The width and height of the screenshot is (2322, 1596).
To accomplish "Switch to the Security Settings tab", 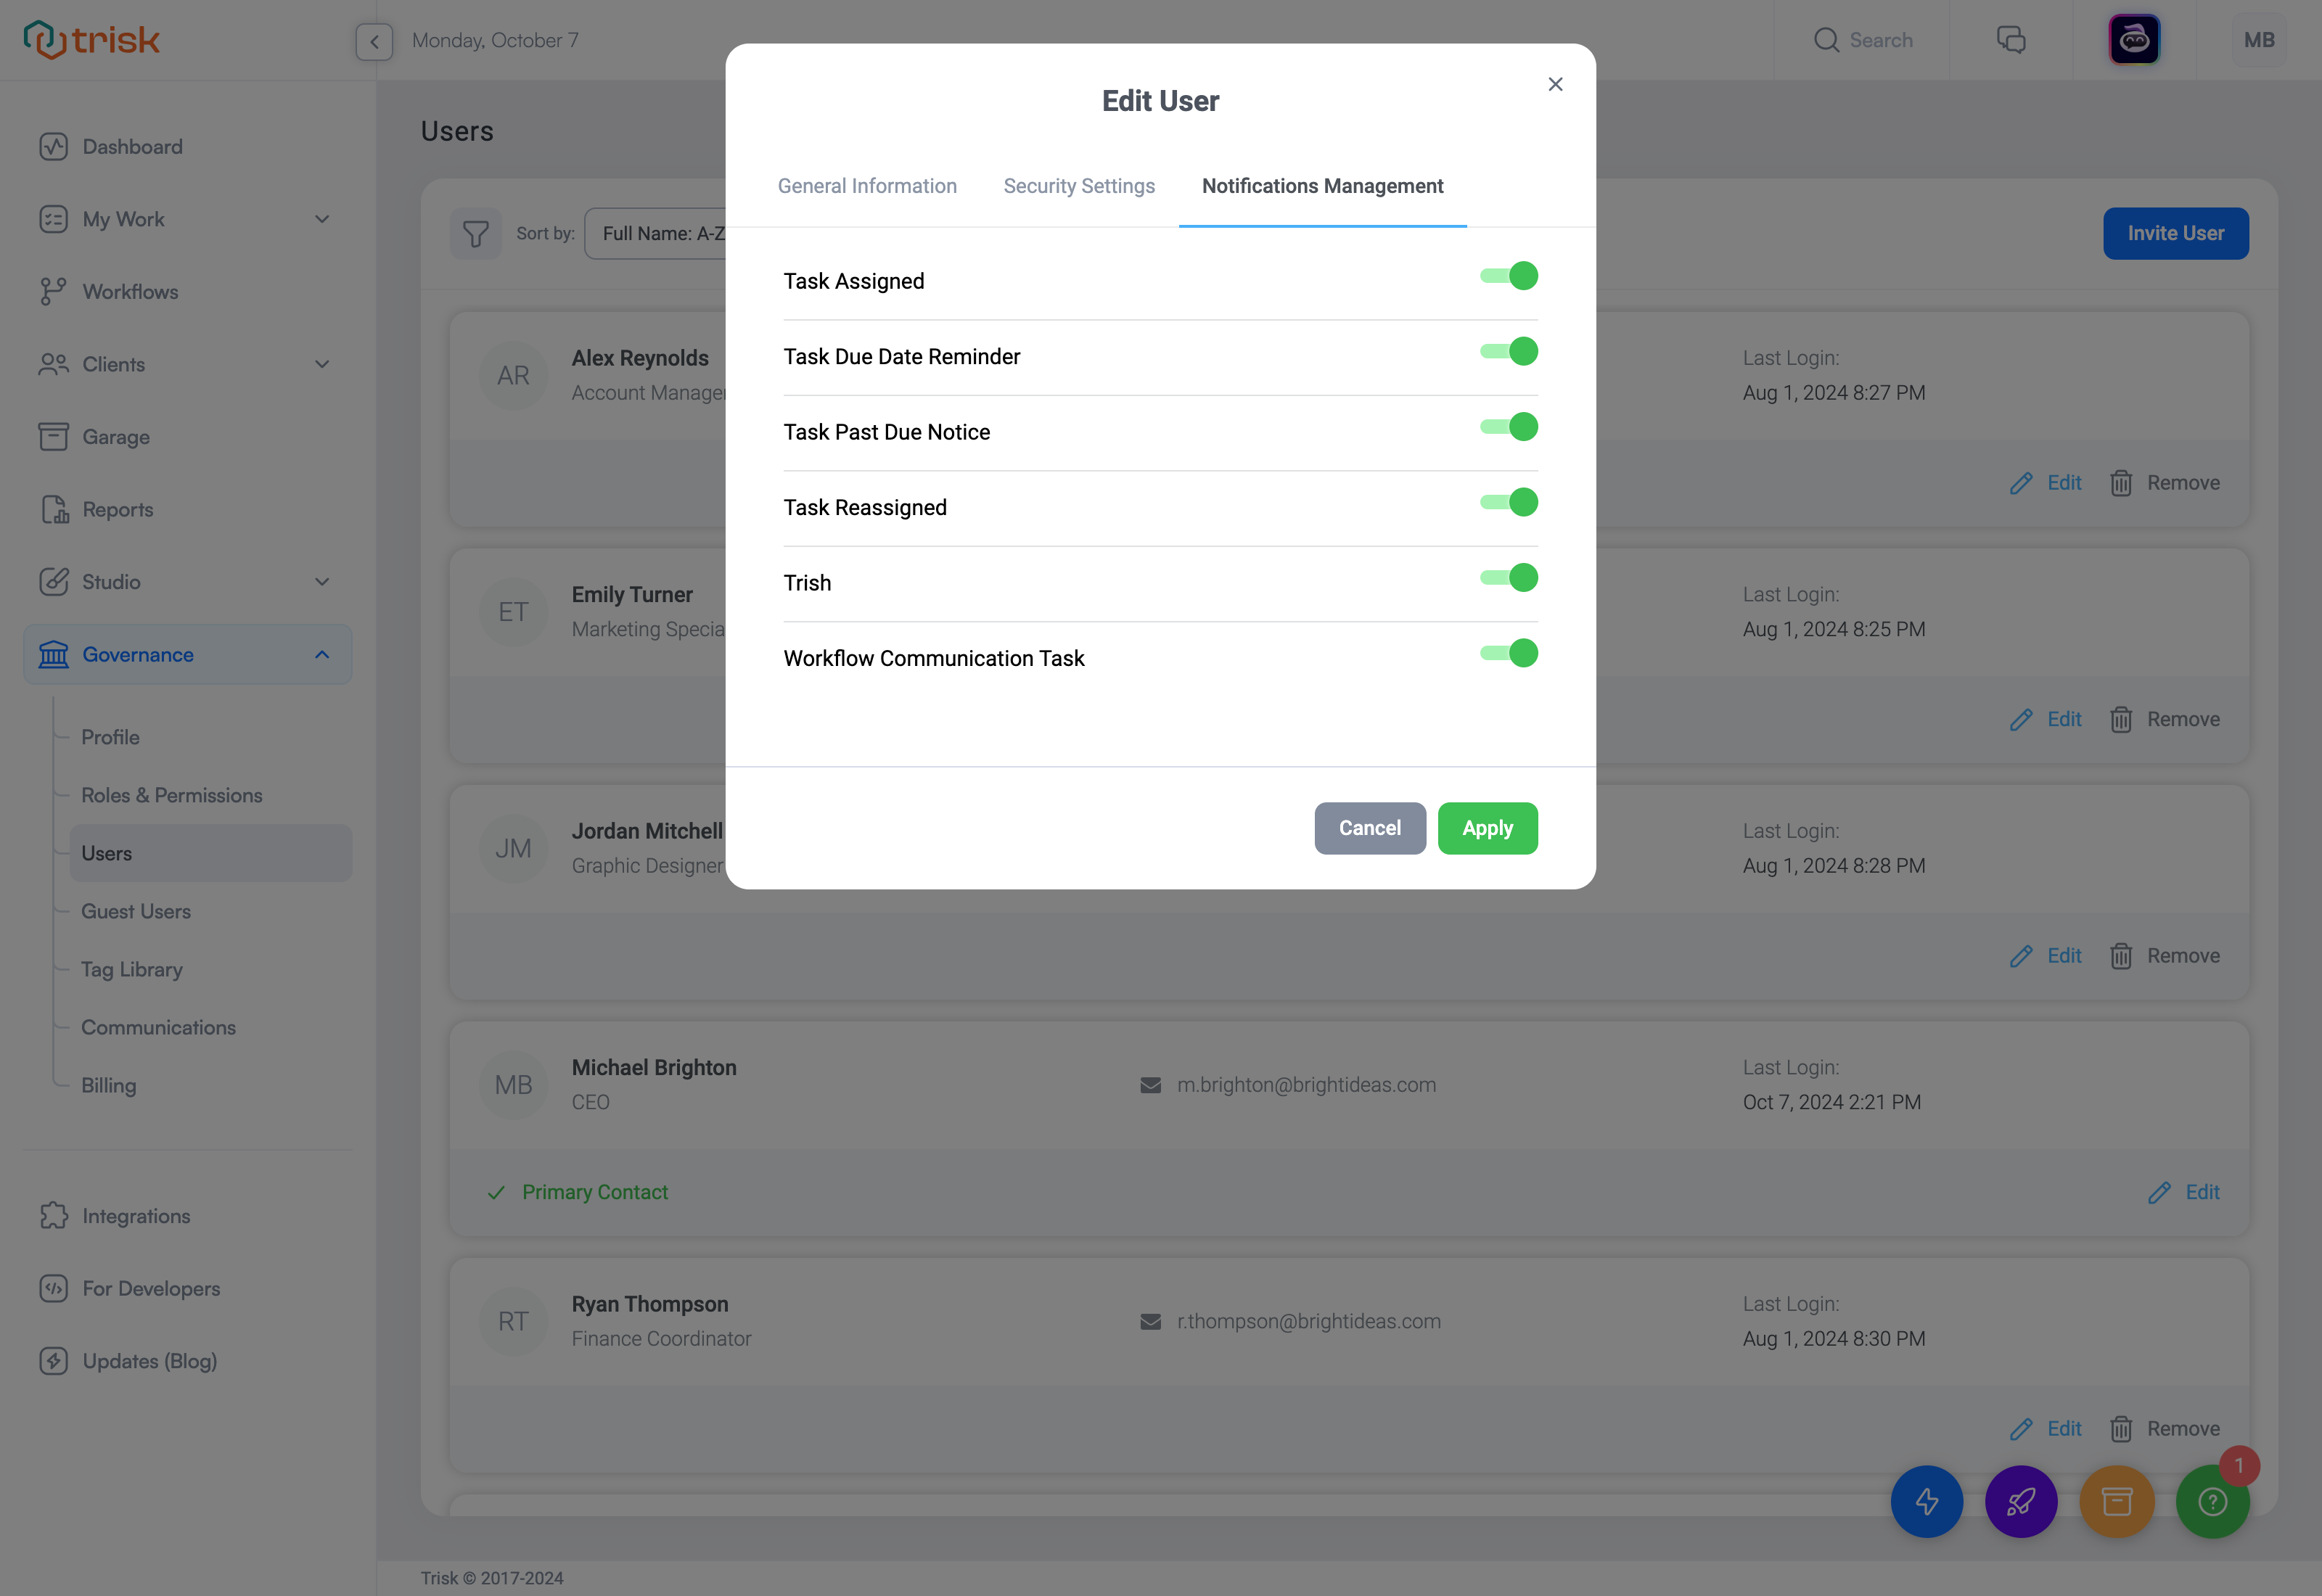I will coord(1078,185).
